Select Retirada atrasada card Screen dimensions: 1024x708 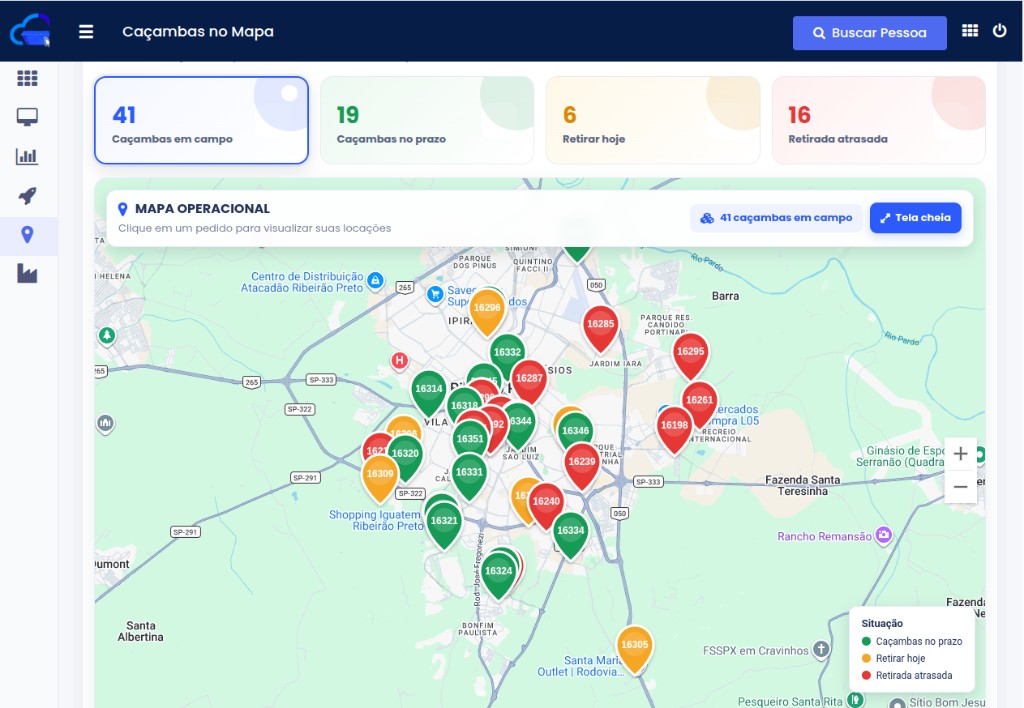tap(878, 120)
